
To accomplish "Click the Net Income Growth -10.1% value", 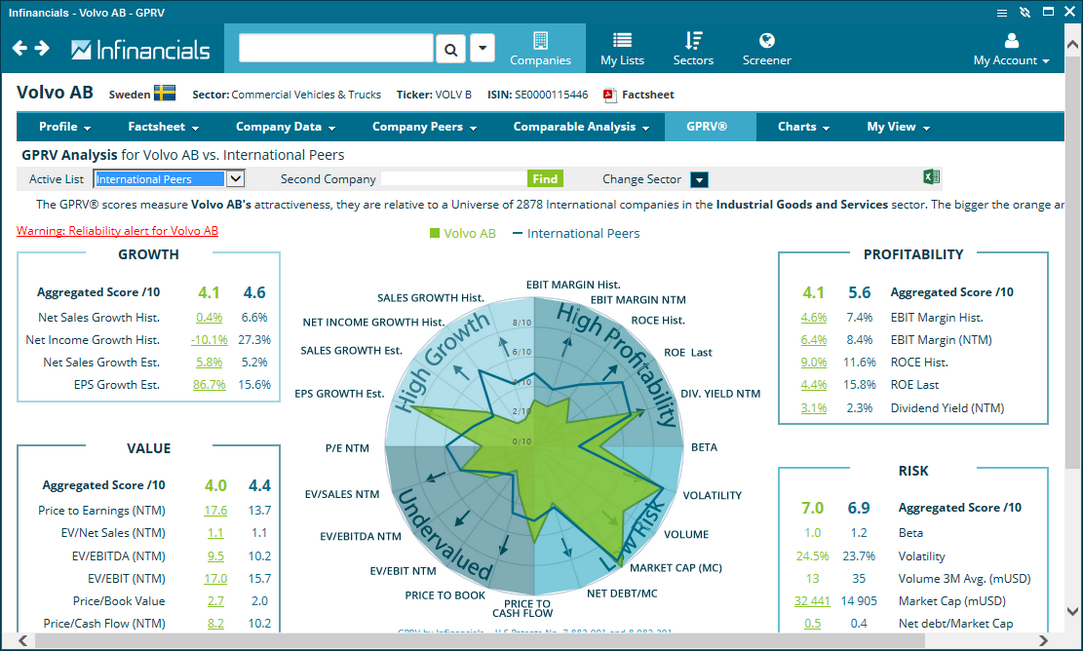I will [209, 340].
